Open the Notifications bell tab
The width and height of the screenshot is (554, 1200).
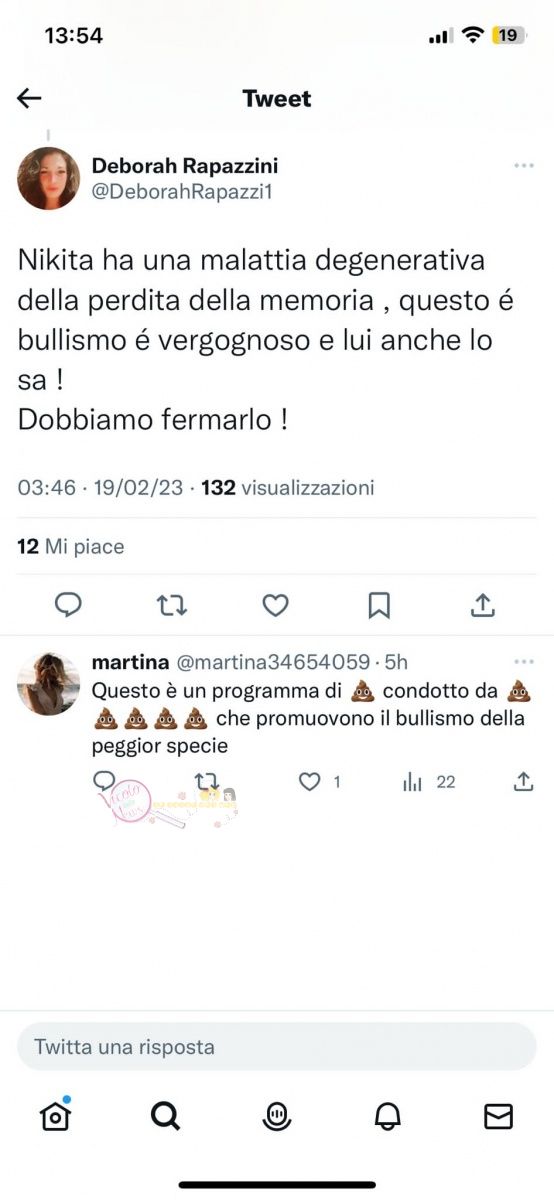tap(387, 1117)
